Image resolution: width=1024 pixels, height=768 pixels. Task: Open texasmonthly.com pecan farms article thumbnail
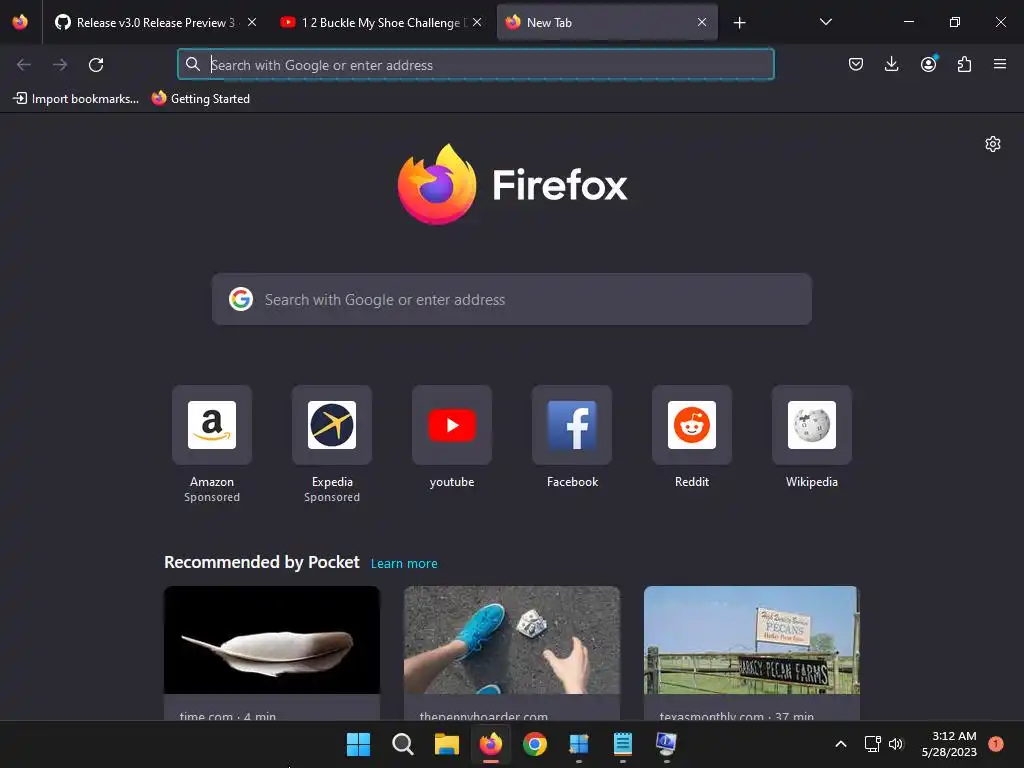tap(752, 639)
